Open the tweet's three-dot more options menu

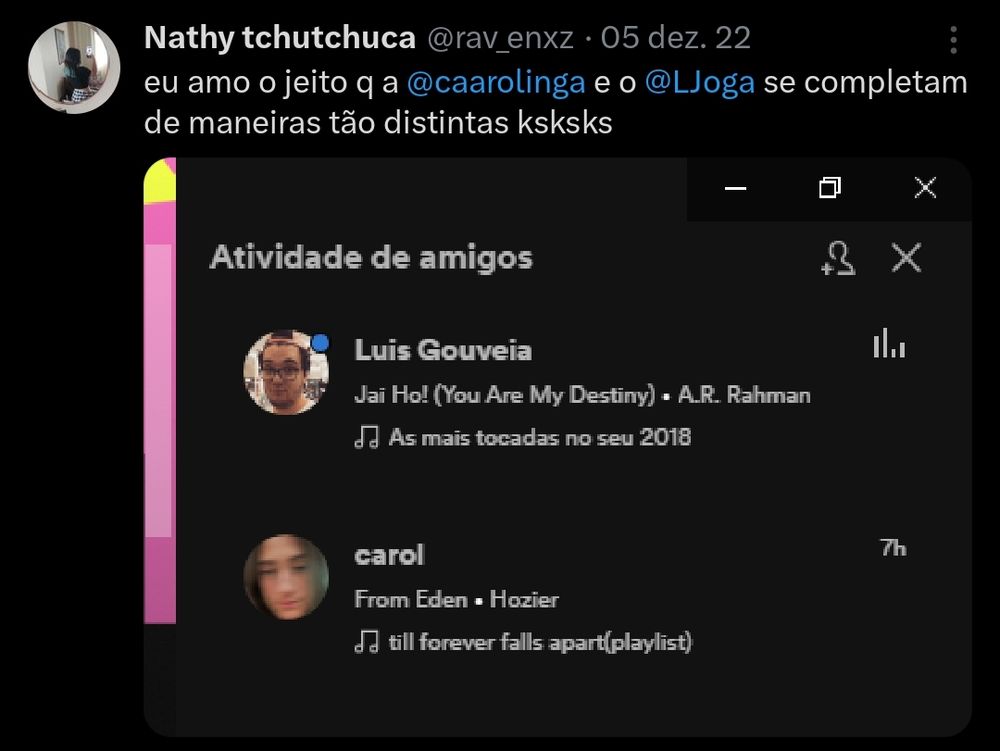click(x=953, y=40)
